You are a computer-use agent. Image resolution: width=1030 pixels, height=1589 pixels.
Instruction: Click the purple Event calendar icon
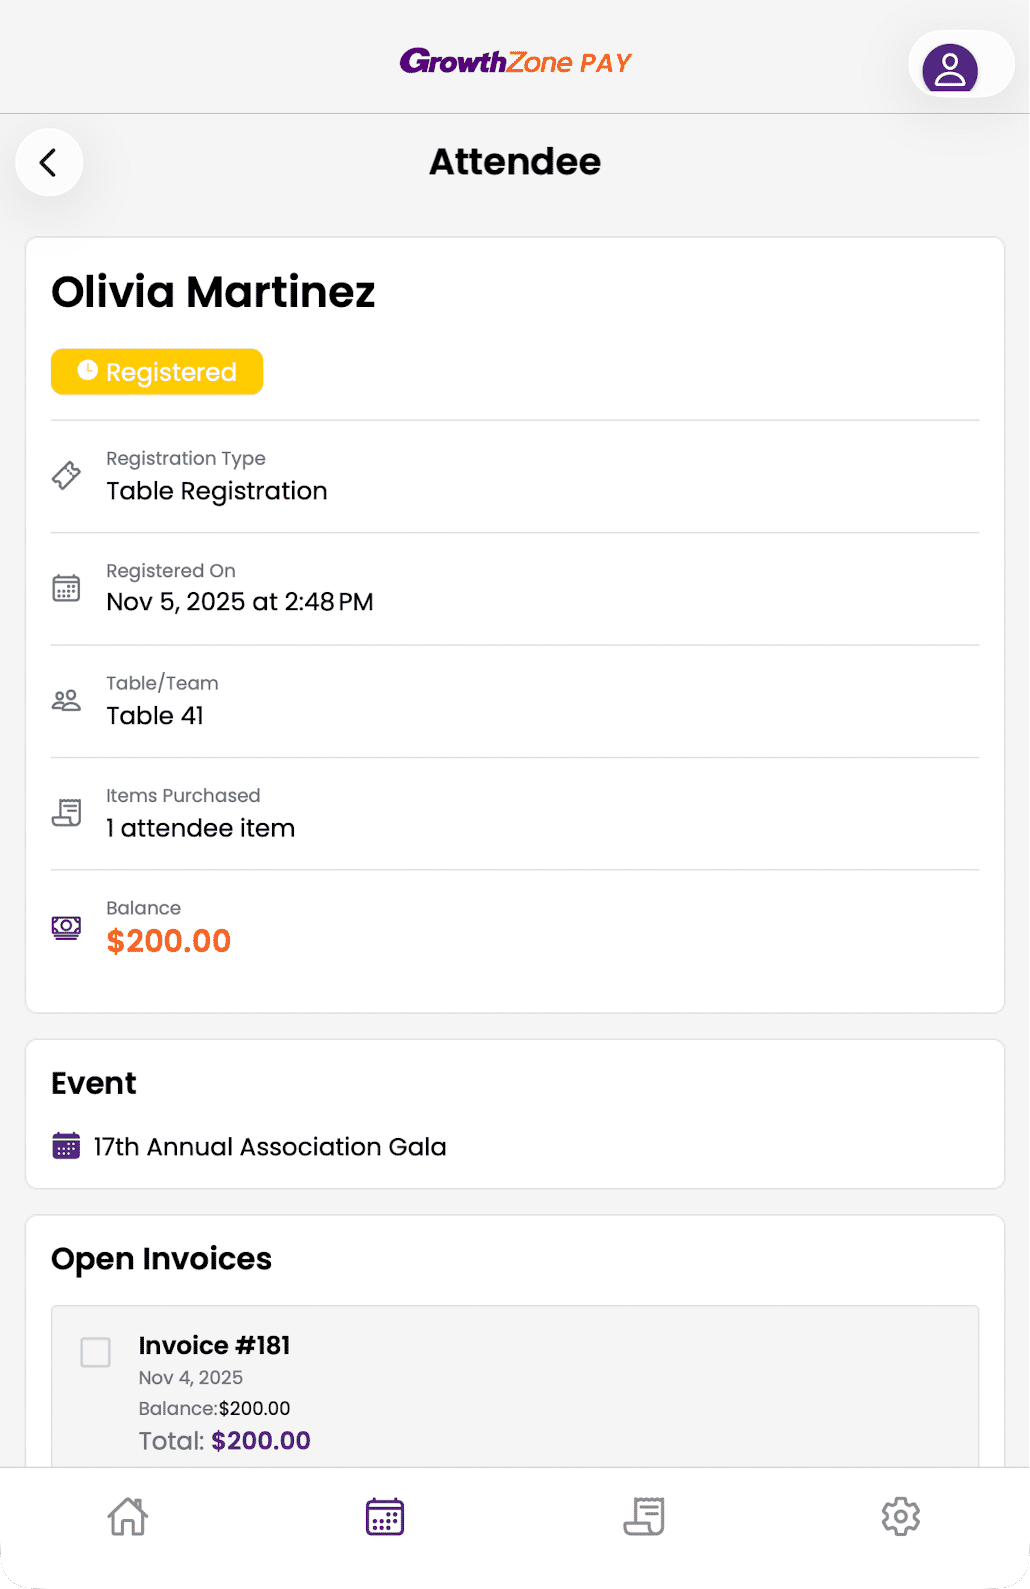[66, 1146]
